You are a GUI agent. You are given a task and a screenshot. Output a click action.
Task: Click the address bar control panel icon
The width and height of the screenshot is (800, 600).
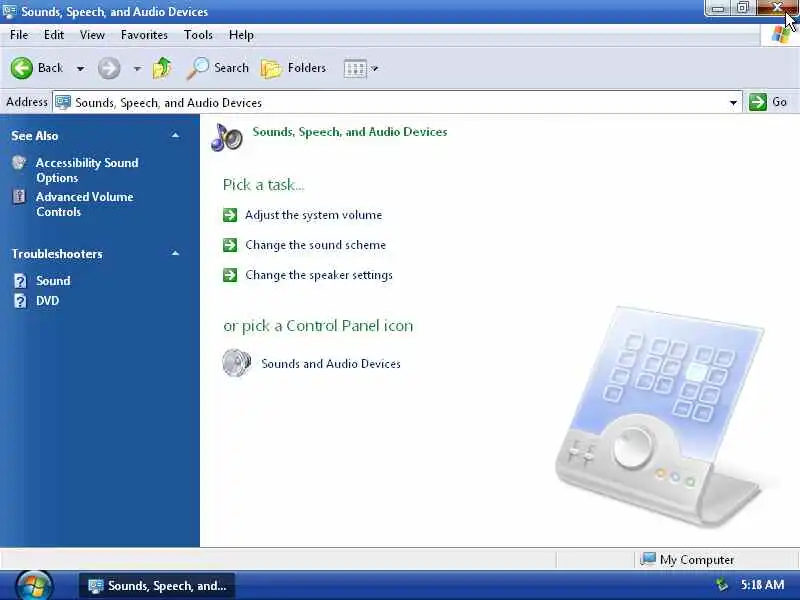tap(63, 103)
